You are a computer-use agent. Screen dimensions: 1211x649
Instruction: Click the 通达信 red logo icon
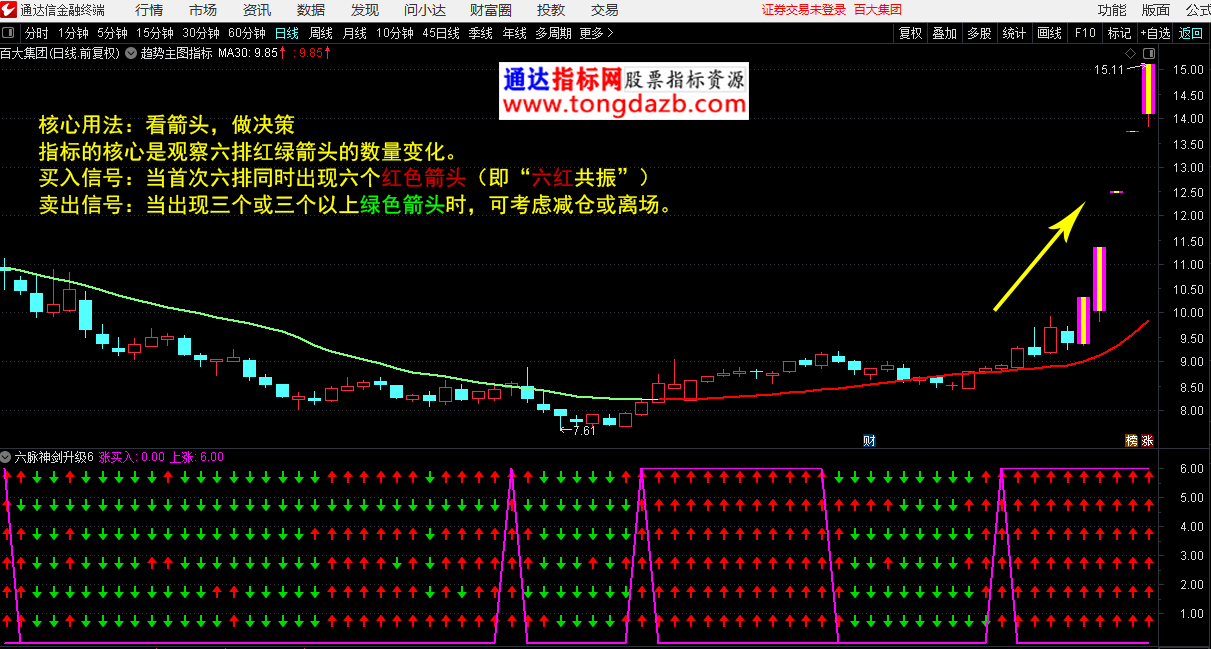(x=9, y=10)
